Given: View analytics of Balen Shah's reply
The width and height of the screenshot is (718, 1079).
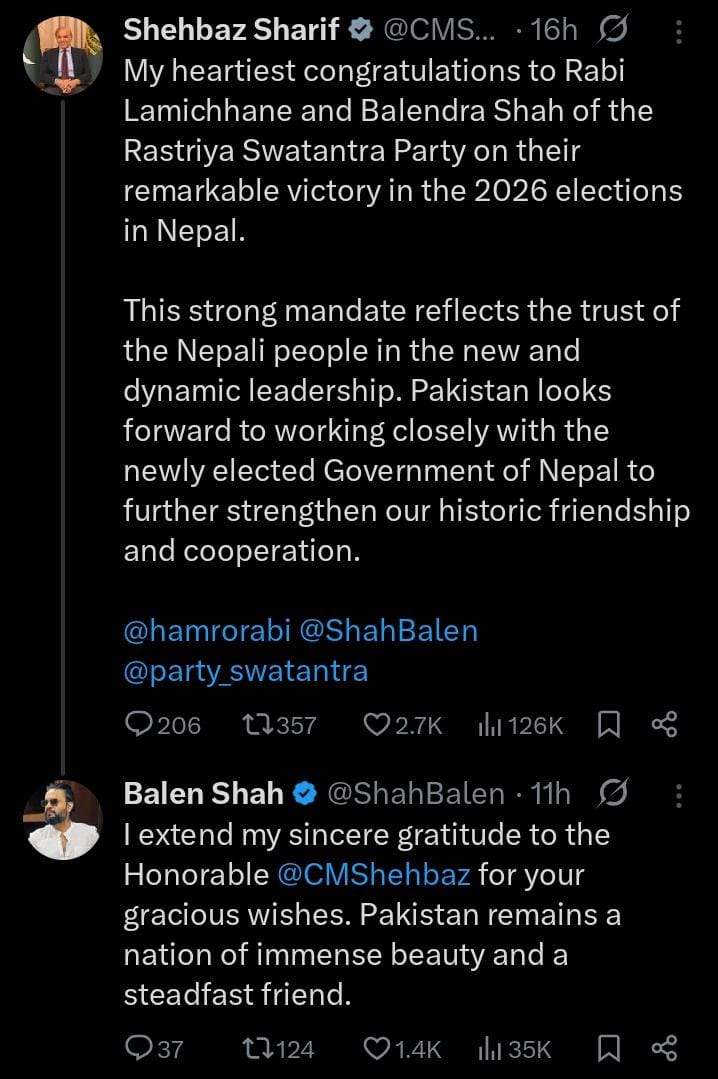Looking at the screenshot, I should point(490,1048).
